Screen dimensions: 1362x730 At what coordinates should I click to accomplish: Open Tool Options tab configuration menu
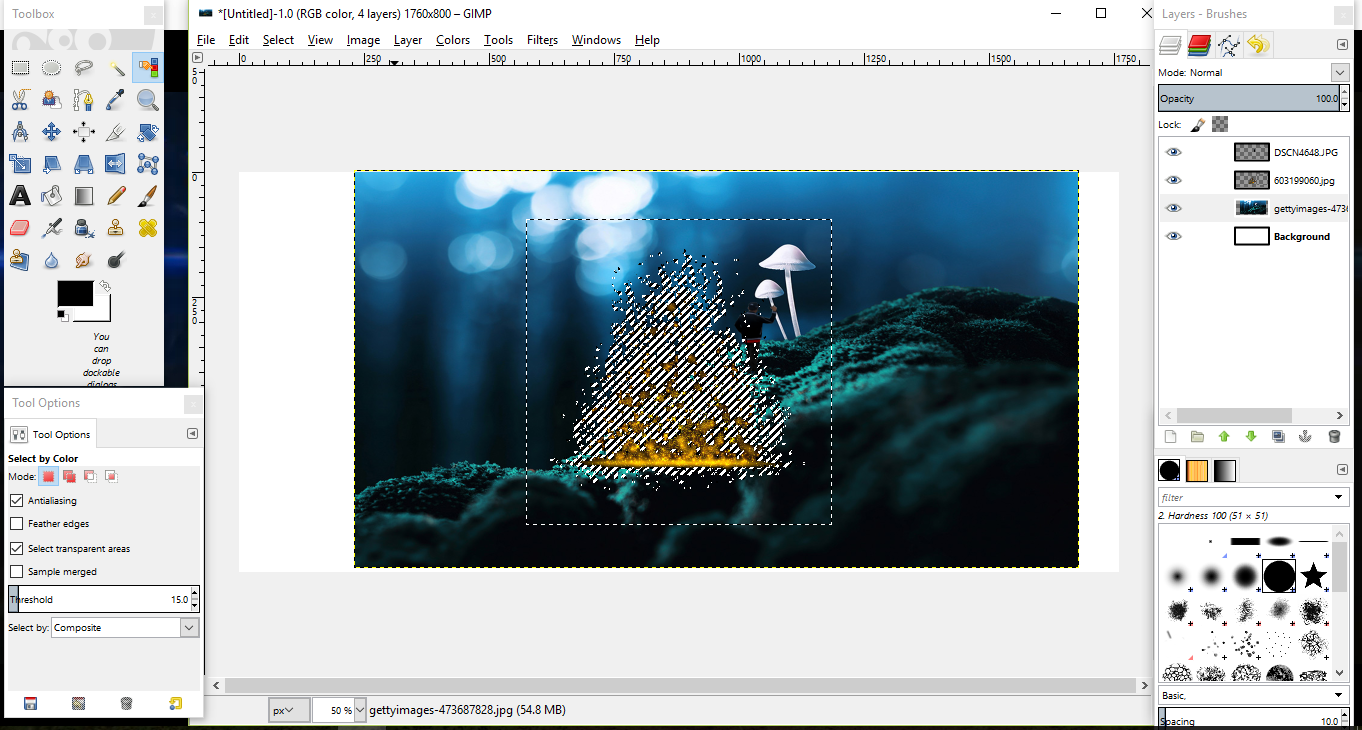coord(192,434)
